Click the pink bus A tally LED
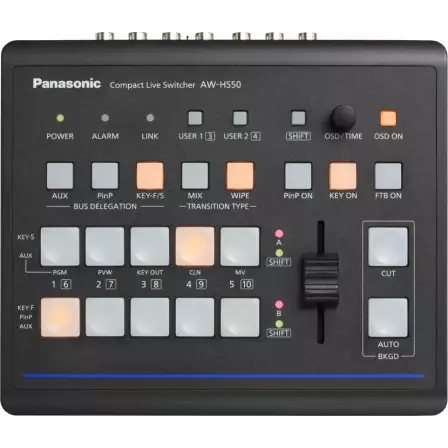448x448 pixels. 279,233
